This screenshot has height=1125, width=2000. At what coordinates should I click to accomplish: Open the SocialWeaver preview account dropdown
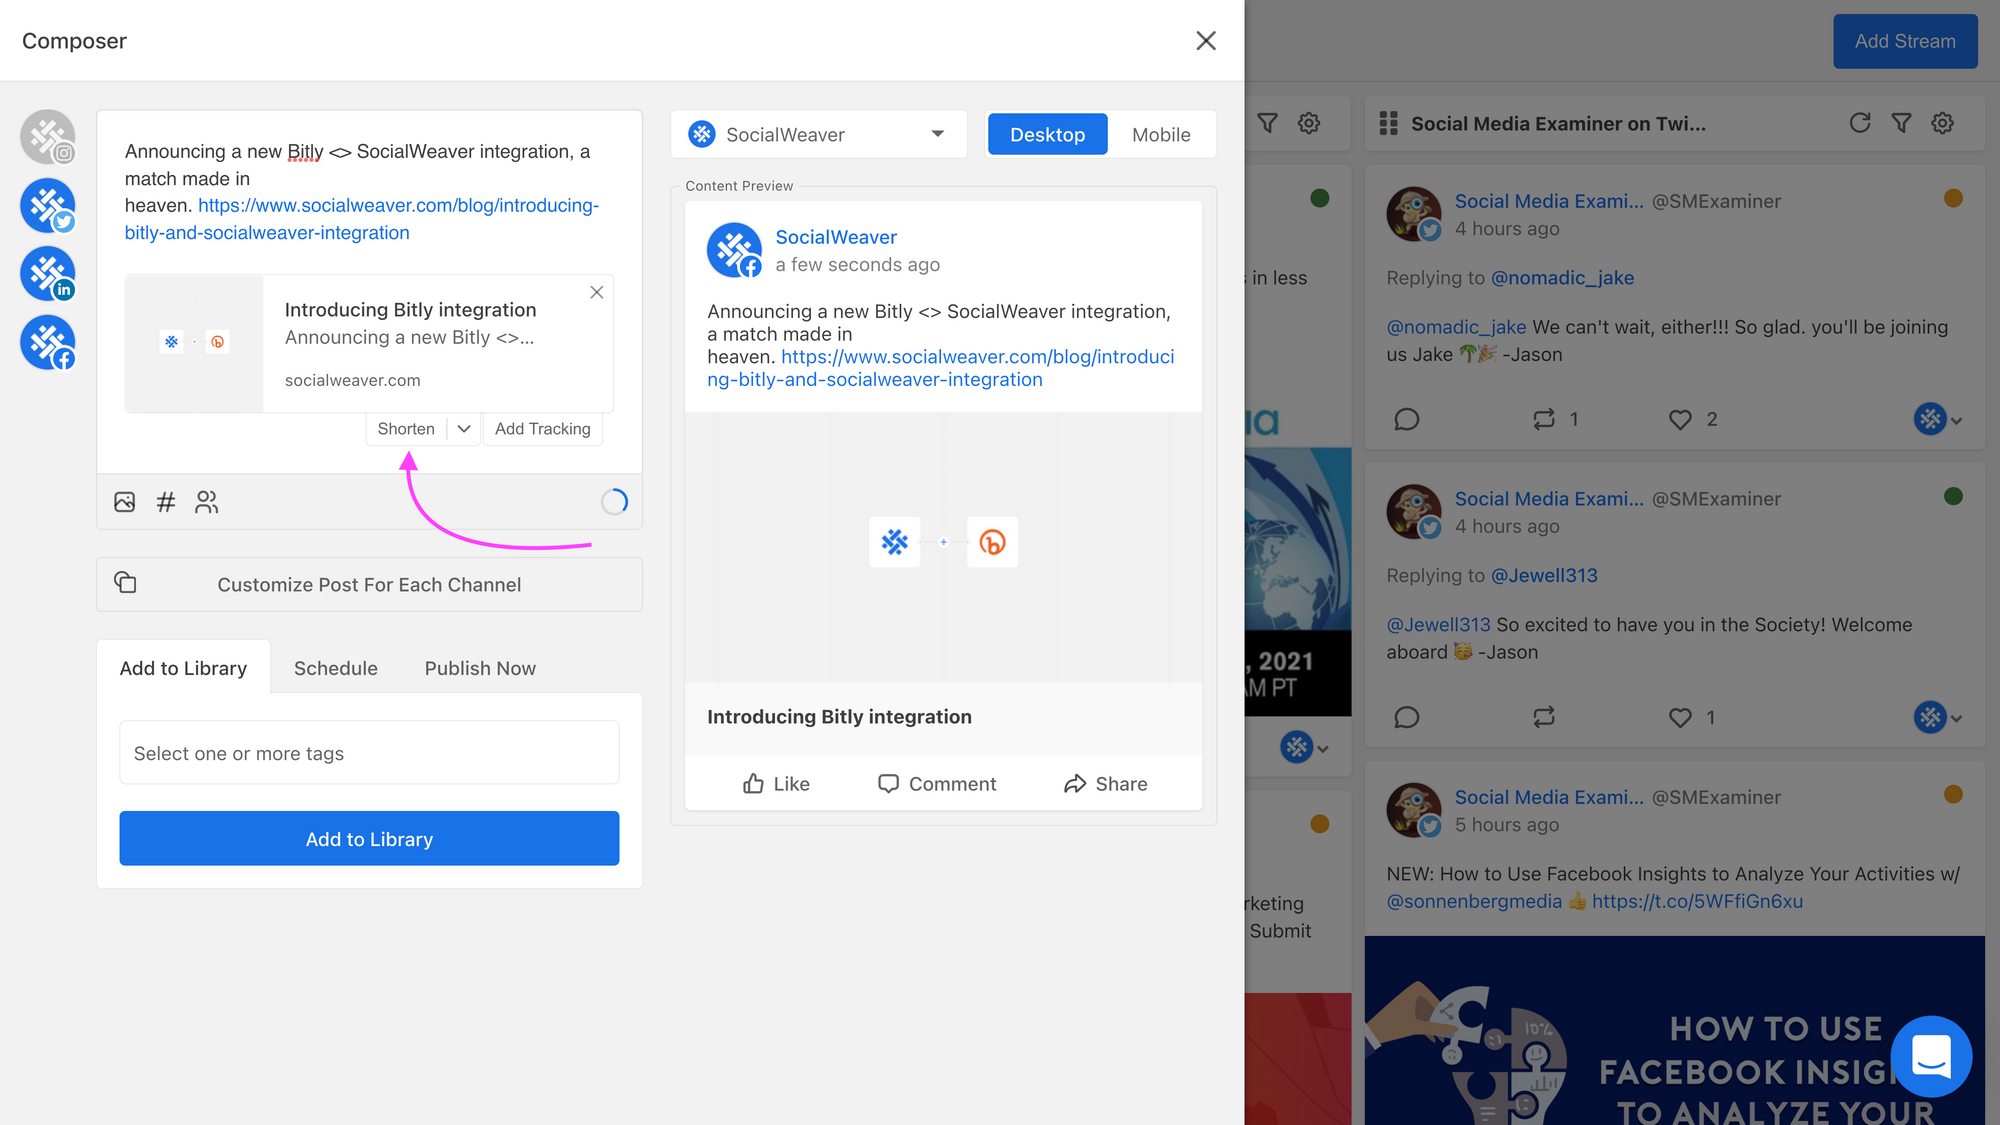pos(818,134)
